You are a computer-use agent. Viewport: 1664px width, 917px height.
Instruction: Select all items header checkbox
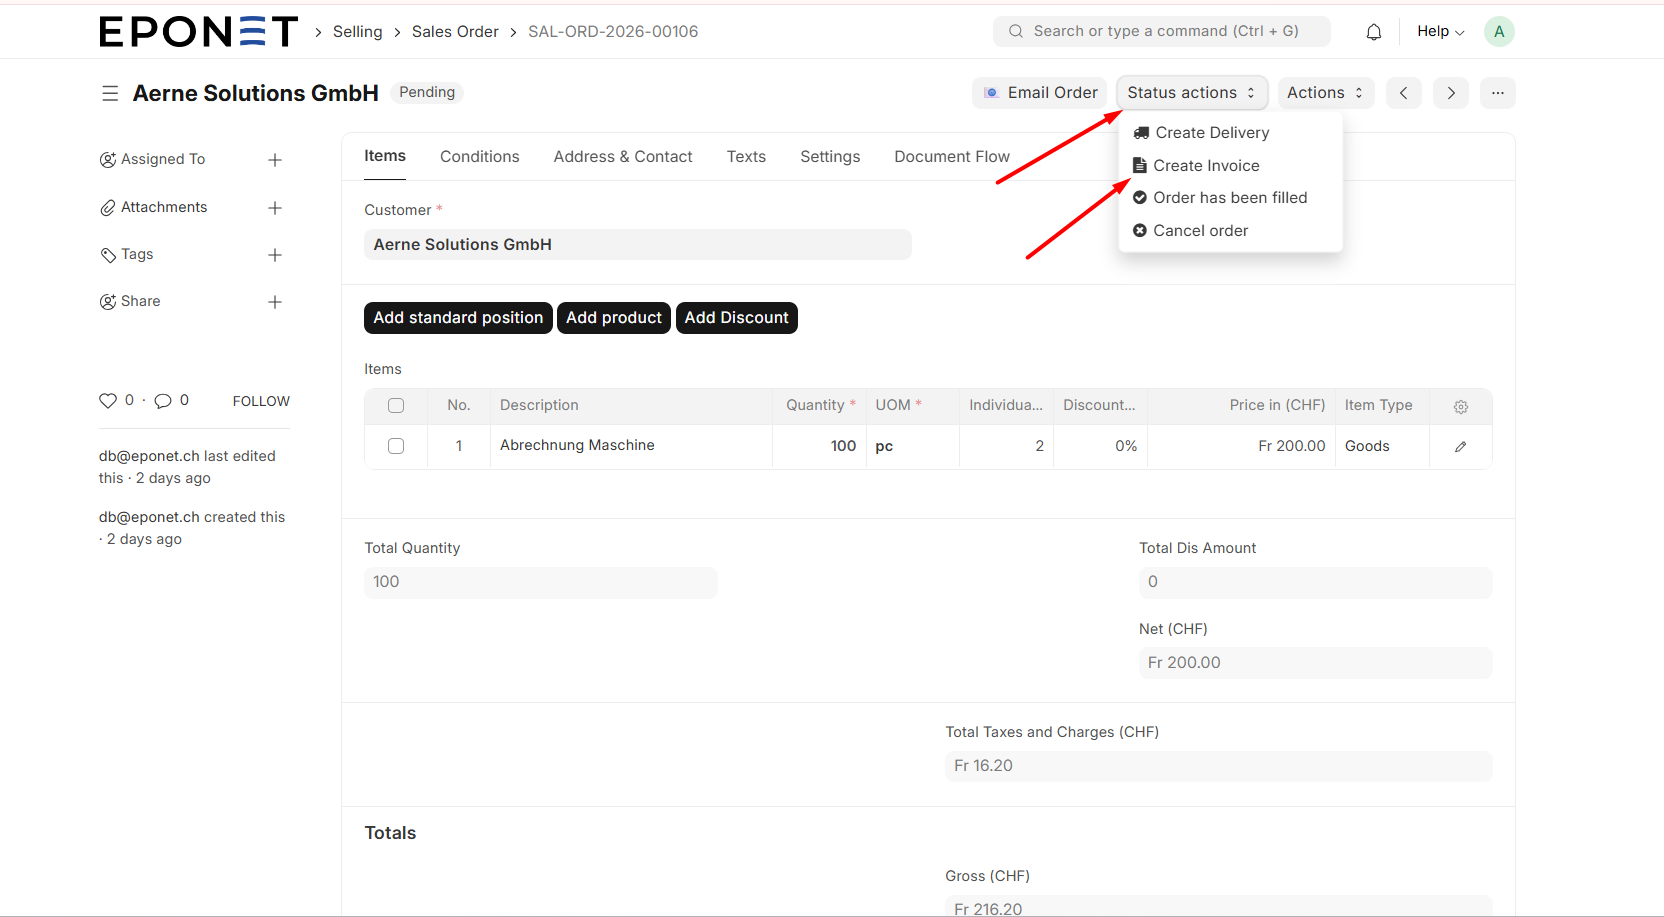tap(396, 405)
